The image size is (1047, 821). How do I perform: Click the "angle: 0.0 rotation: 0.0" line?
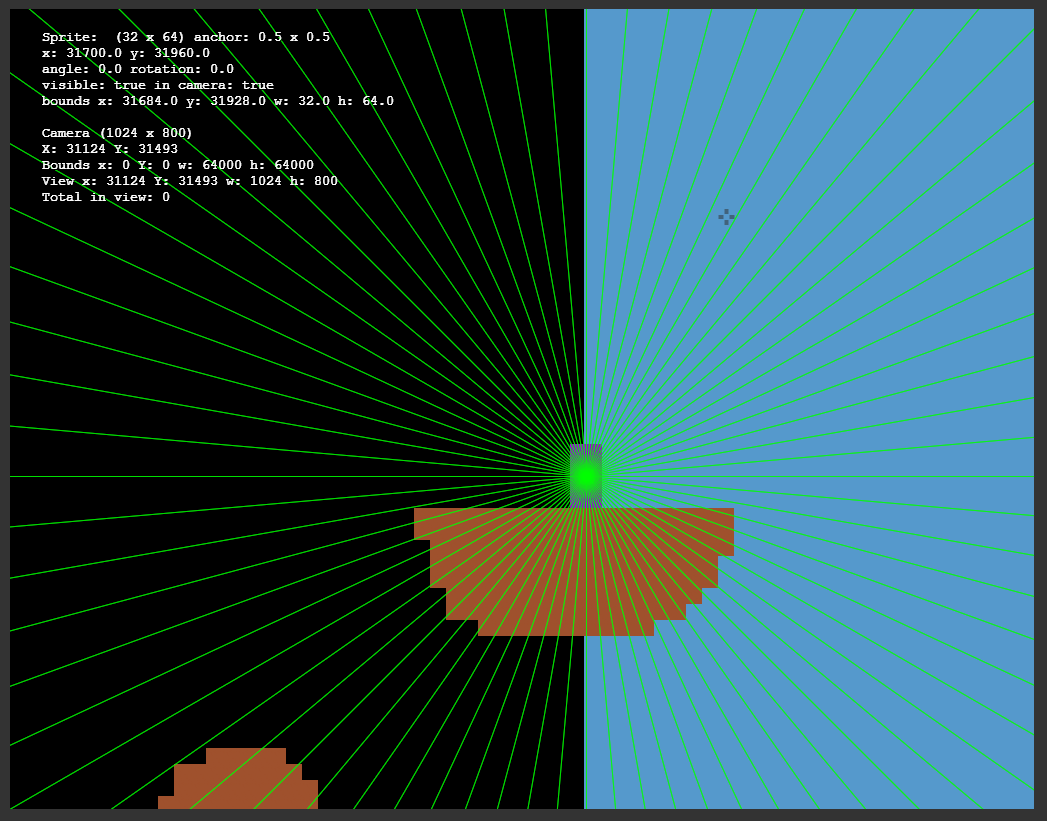[x=138, y=69]
